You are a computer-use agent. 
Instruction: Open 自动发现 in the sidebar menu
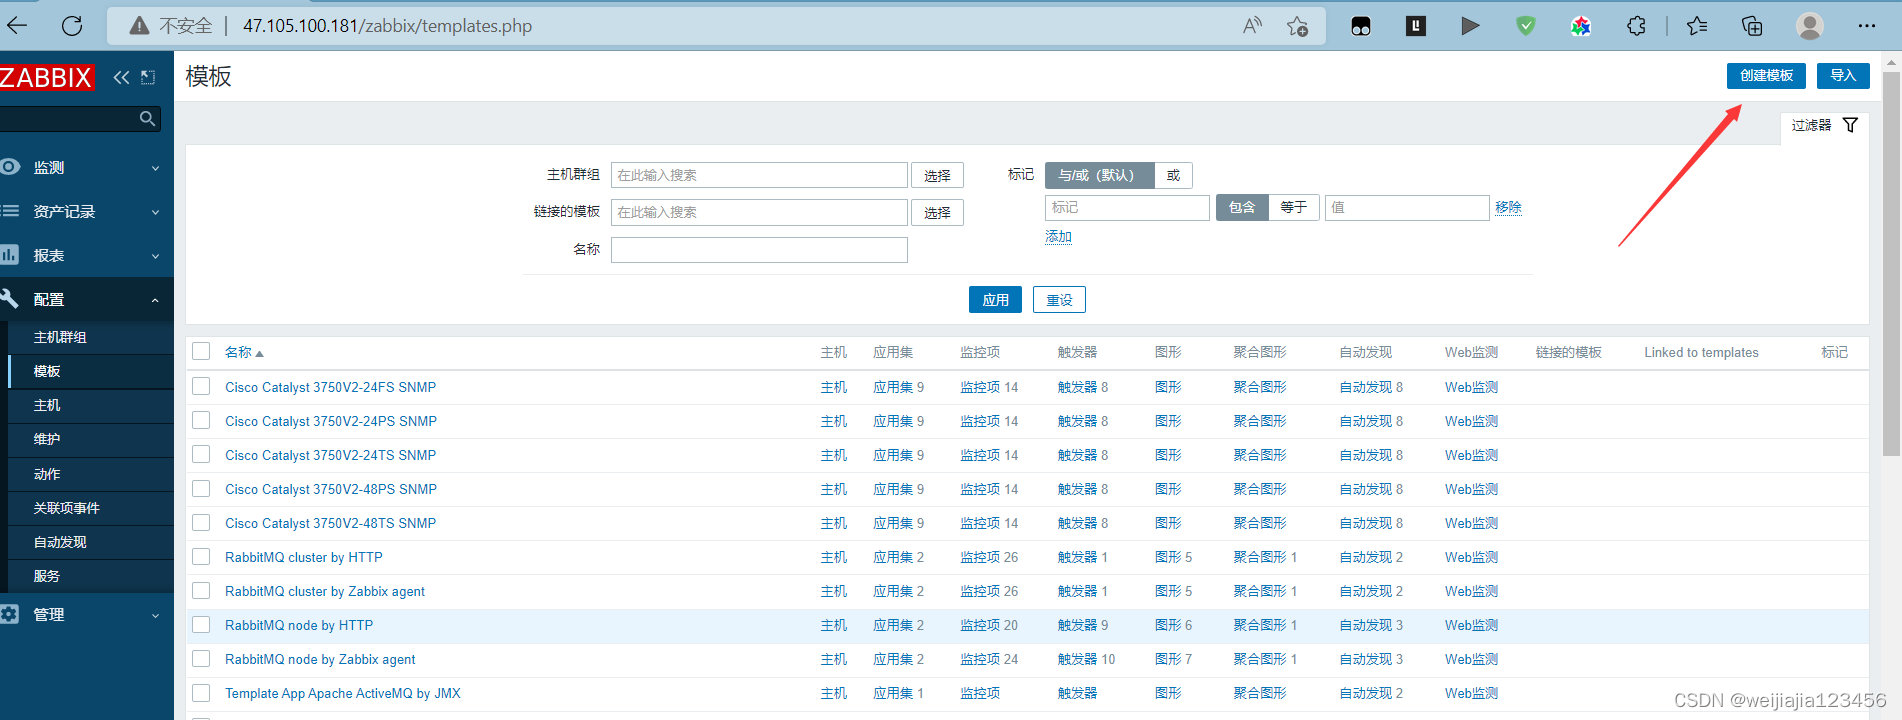click(x=60, y=542)
